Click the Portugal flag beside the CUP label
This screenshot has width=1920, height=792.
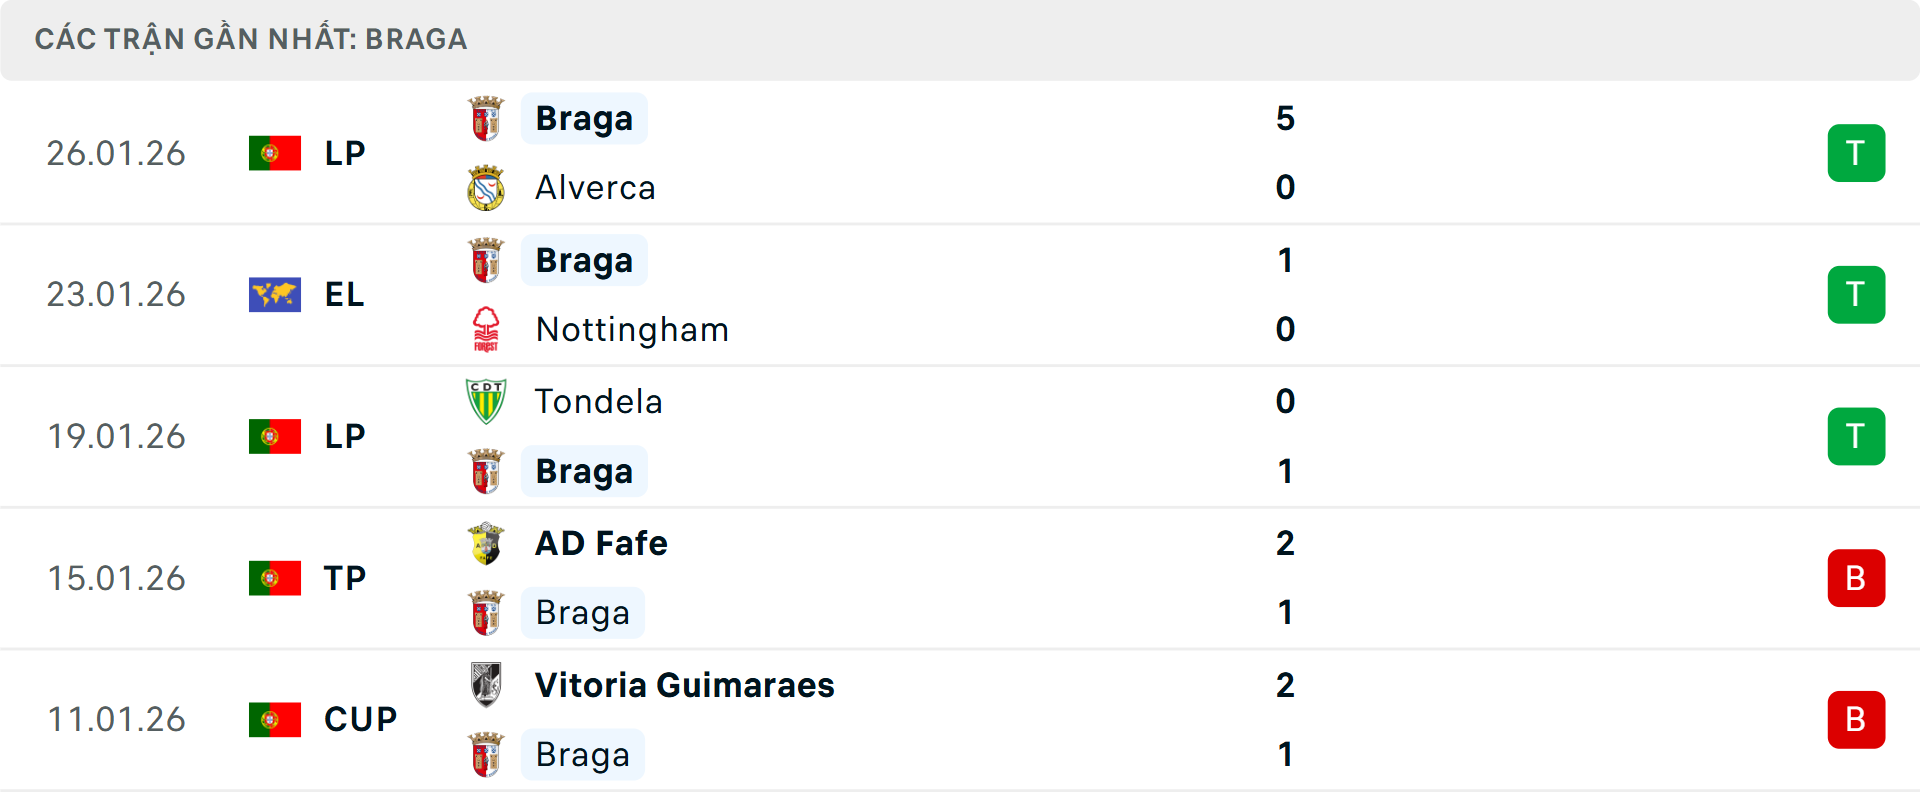[x=275, y=720]
